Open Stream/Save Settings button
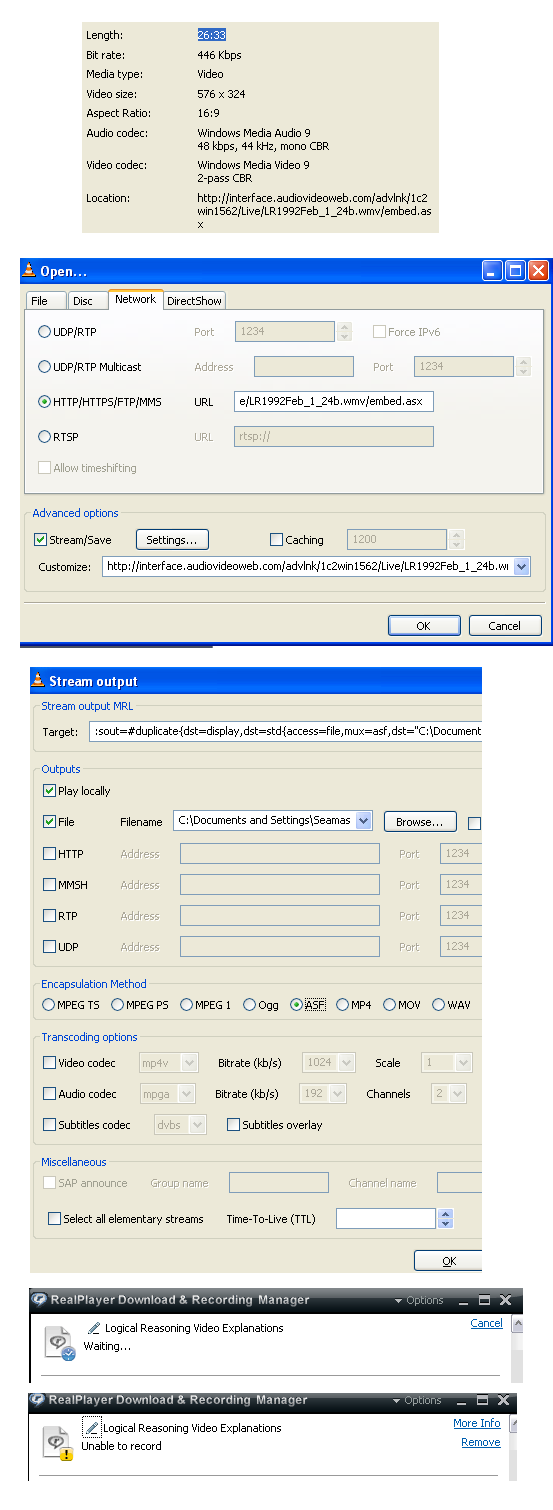 pos(172,539)
